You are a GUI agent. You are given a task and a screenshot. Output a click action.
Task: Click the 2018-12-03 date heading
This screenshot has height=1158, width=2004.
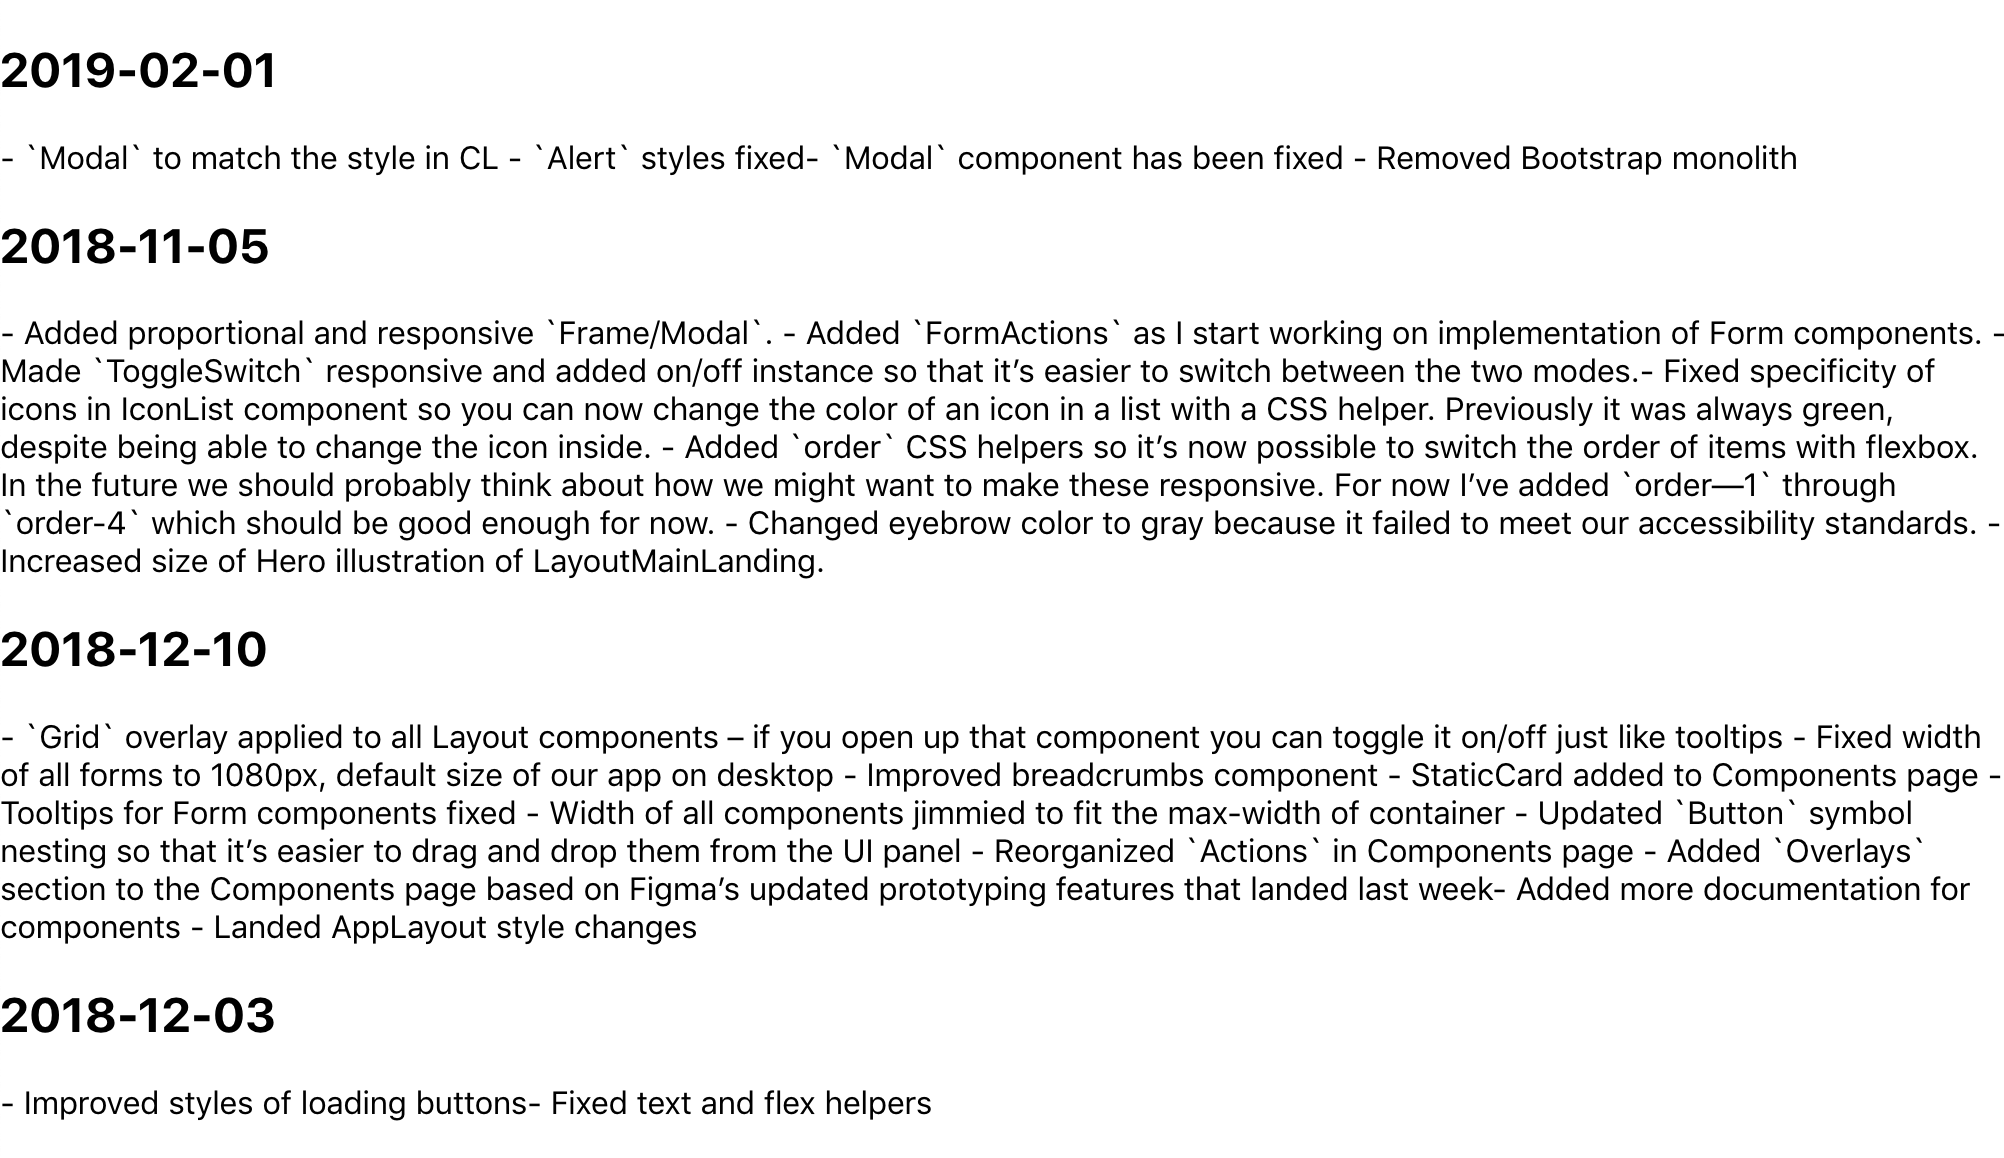tap(138, 1015)
